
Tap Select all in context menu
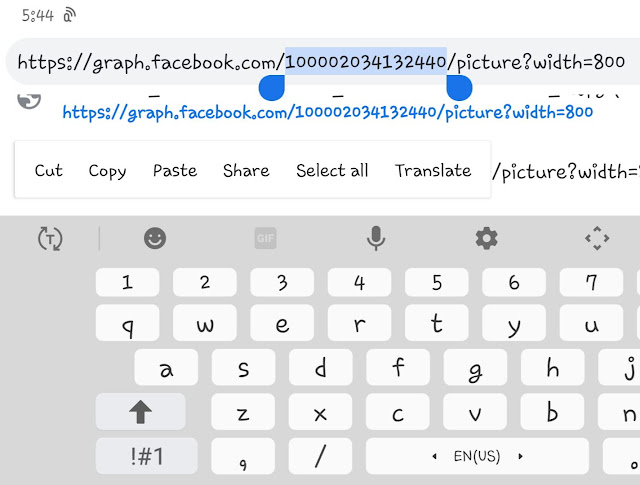click(x=332, y=170)
